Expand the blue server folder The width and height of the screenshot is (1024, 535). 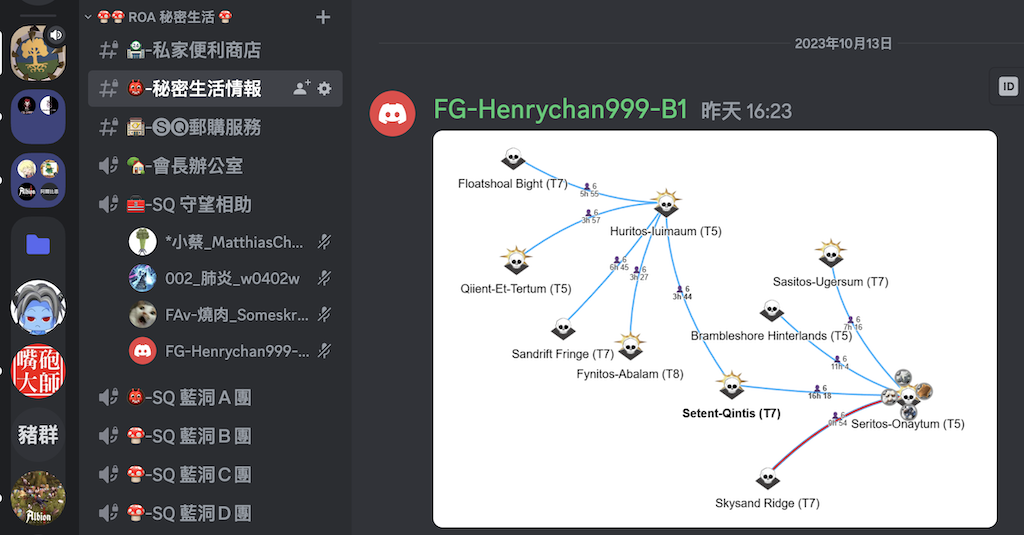pyautogui.click(x=38, y=244)
